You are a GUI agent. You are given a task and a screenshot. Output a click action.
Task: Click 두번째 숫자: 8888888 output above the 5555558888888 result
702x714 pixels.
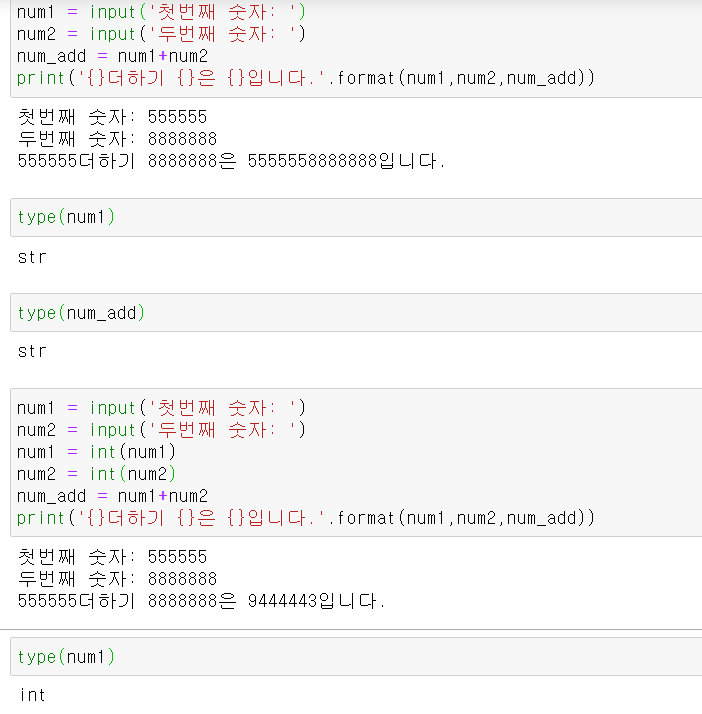(x=117, y=139)
